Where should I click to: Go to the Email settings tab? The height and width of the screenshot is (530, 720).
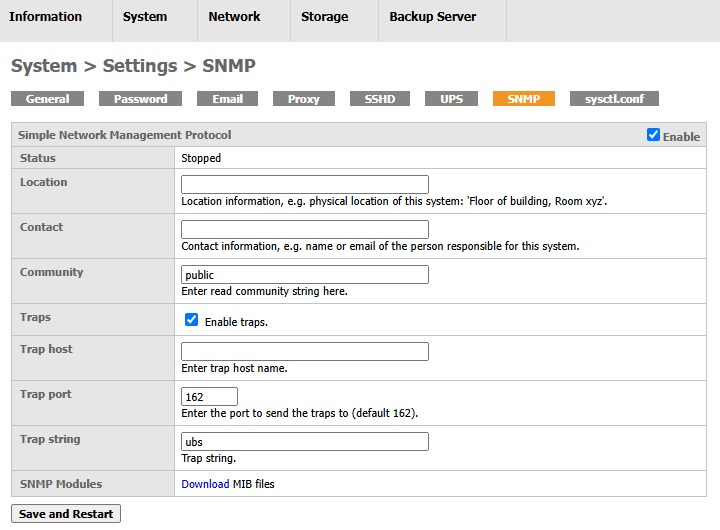click(227, 99)
